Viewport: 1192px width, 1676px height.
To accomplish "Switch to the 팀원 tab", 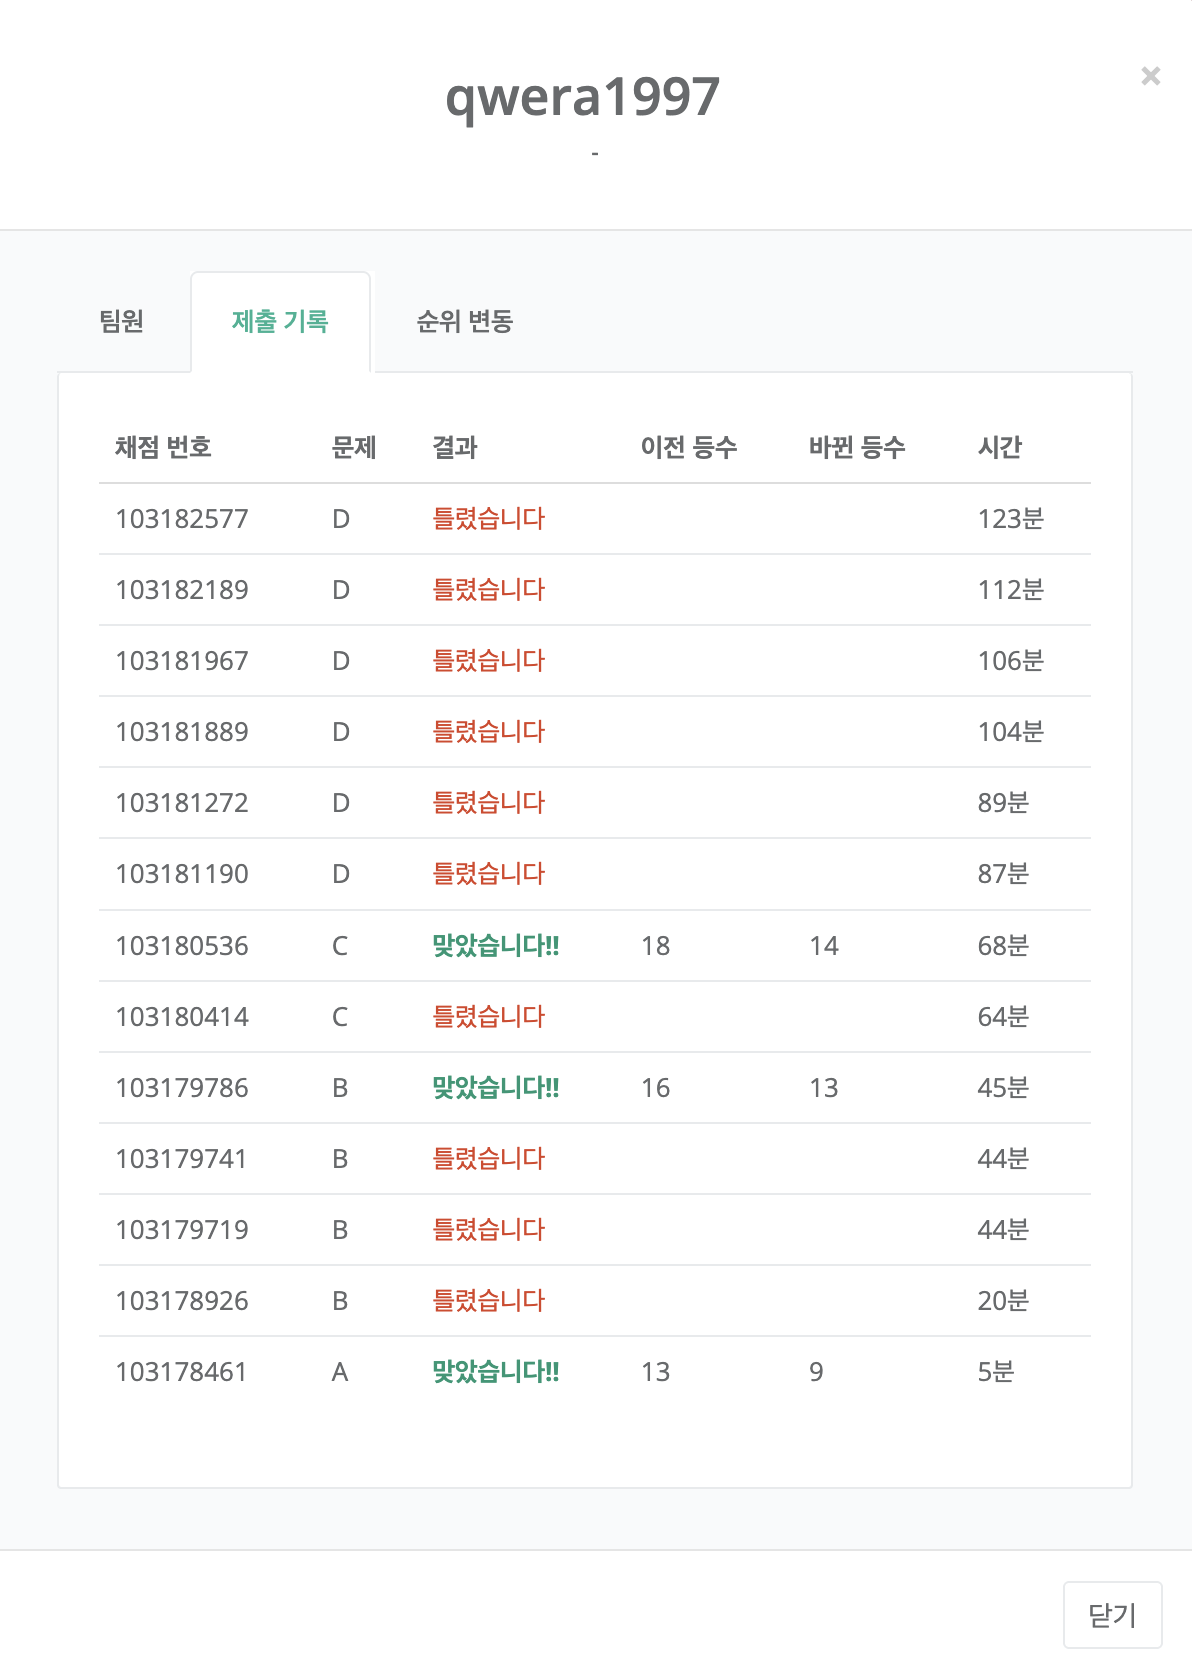I will tap(122, 322).
